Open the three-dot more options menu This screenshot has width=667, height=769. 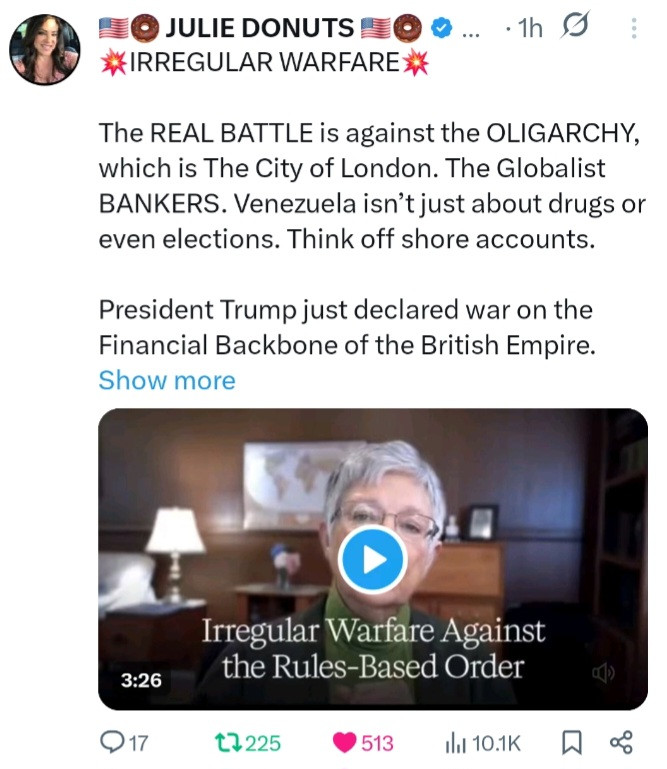coord(634,28)
